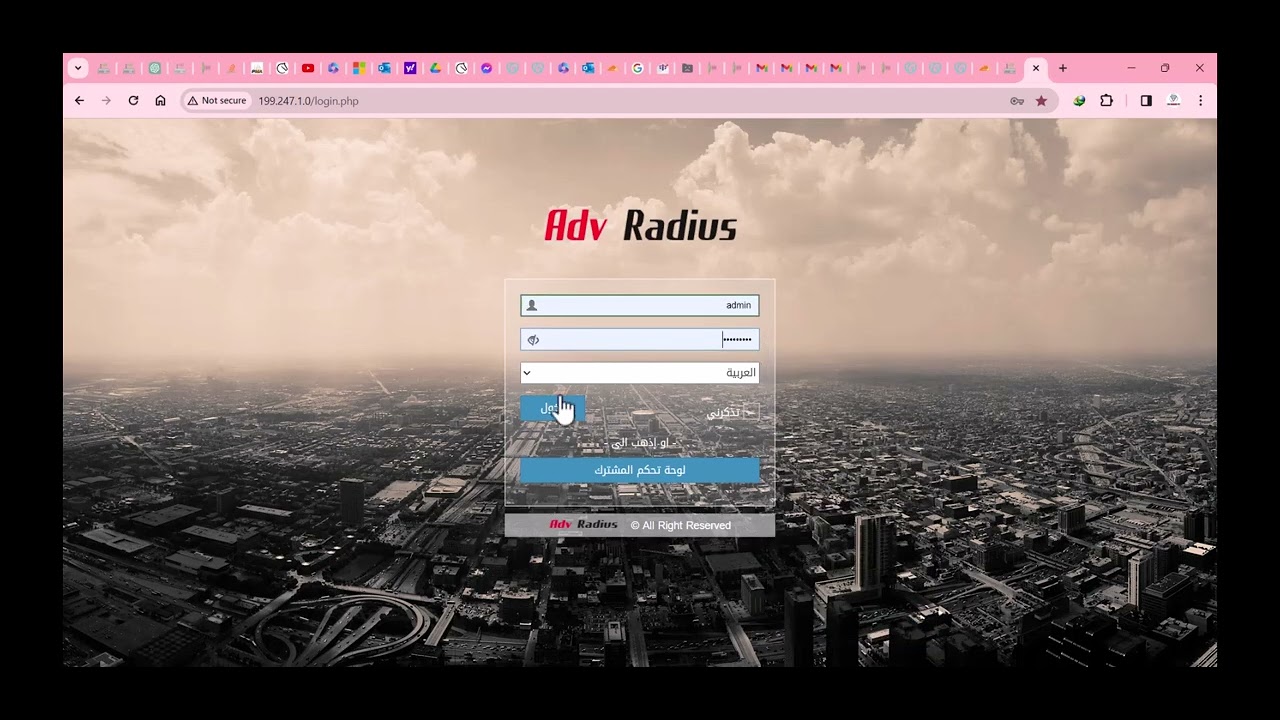The image size is (1280, 720).
Task: Switch to the ChatGPT tab
Action: click(155, 68)
